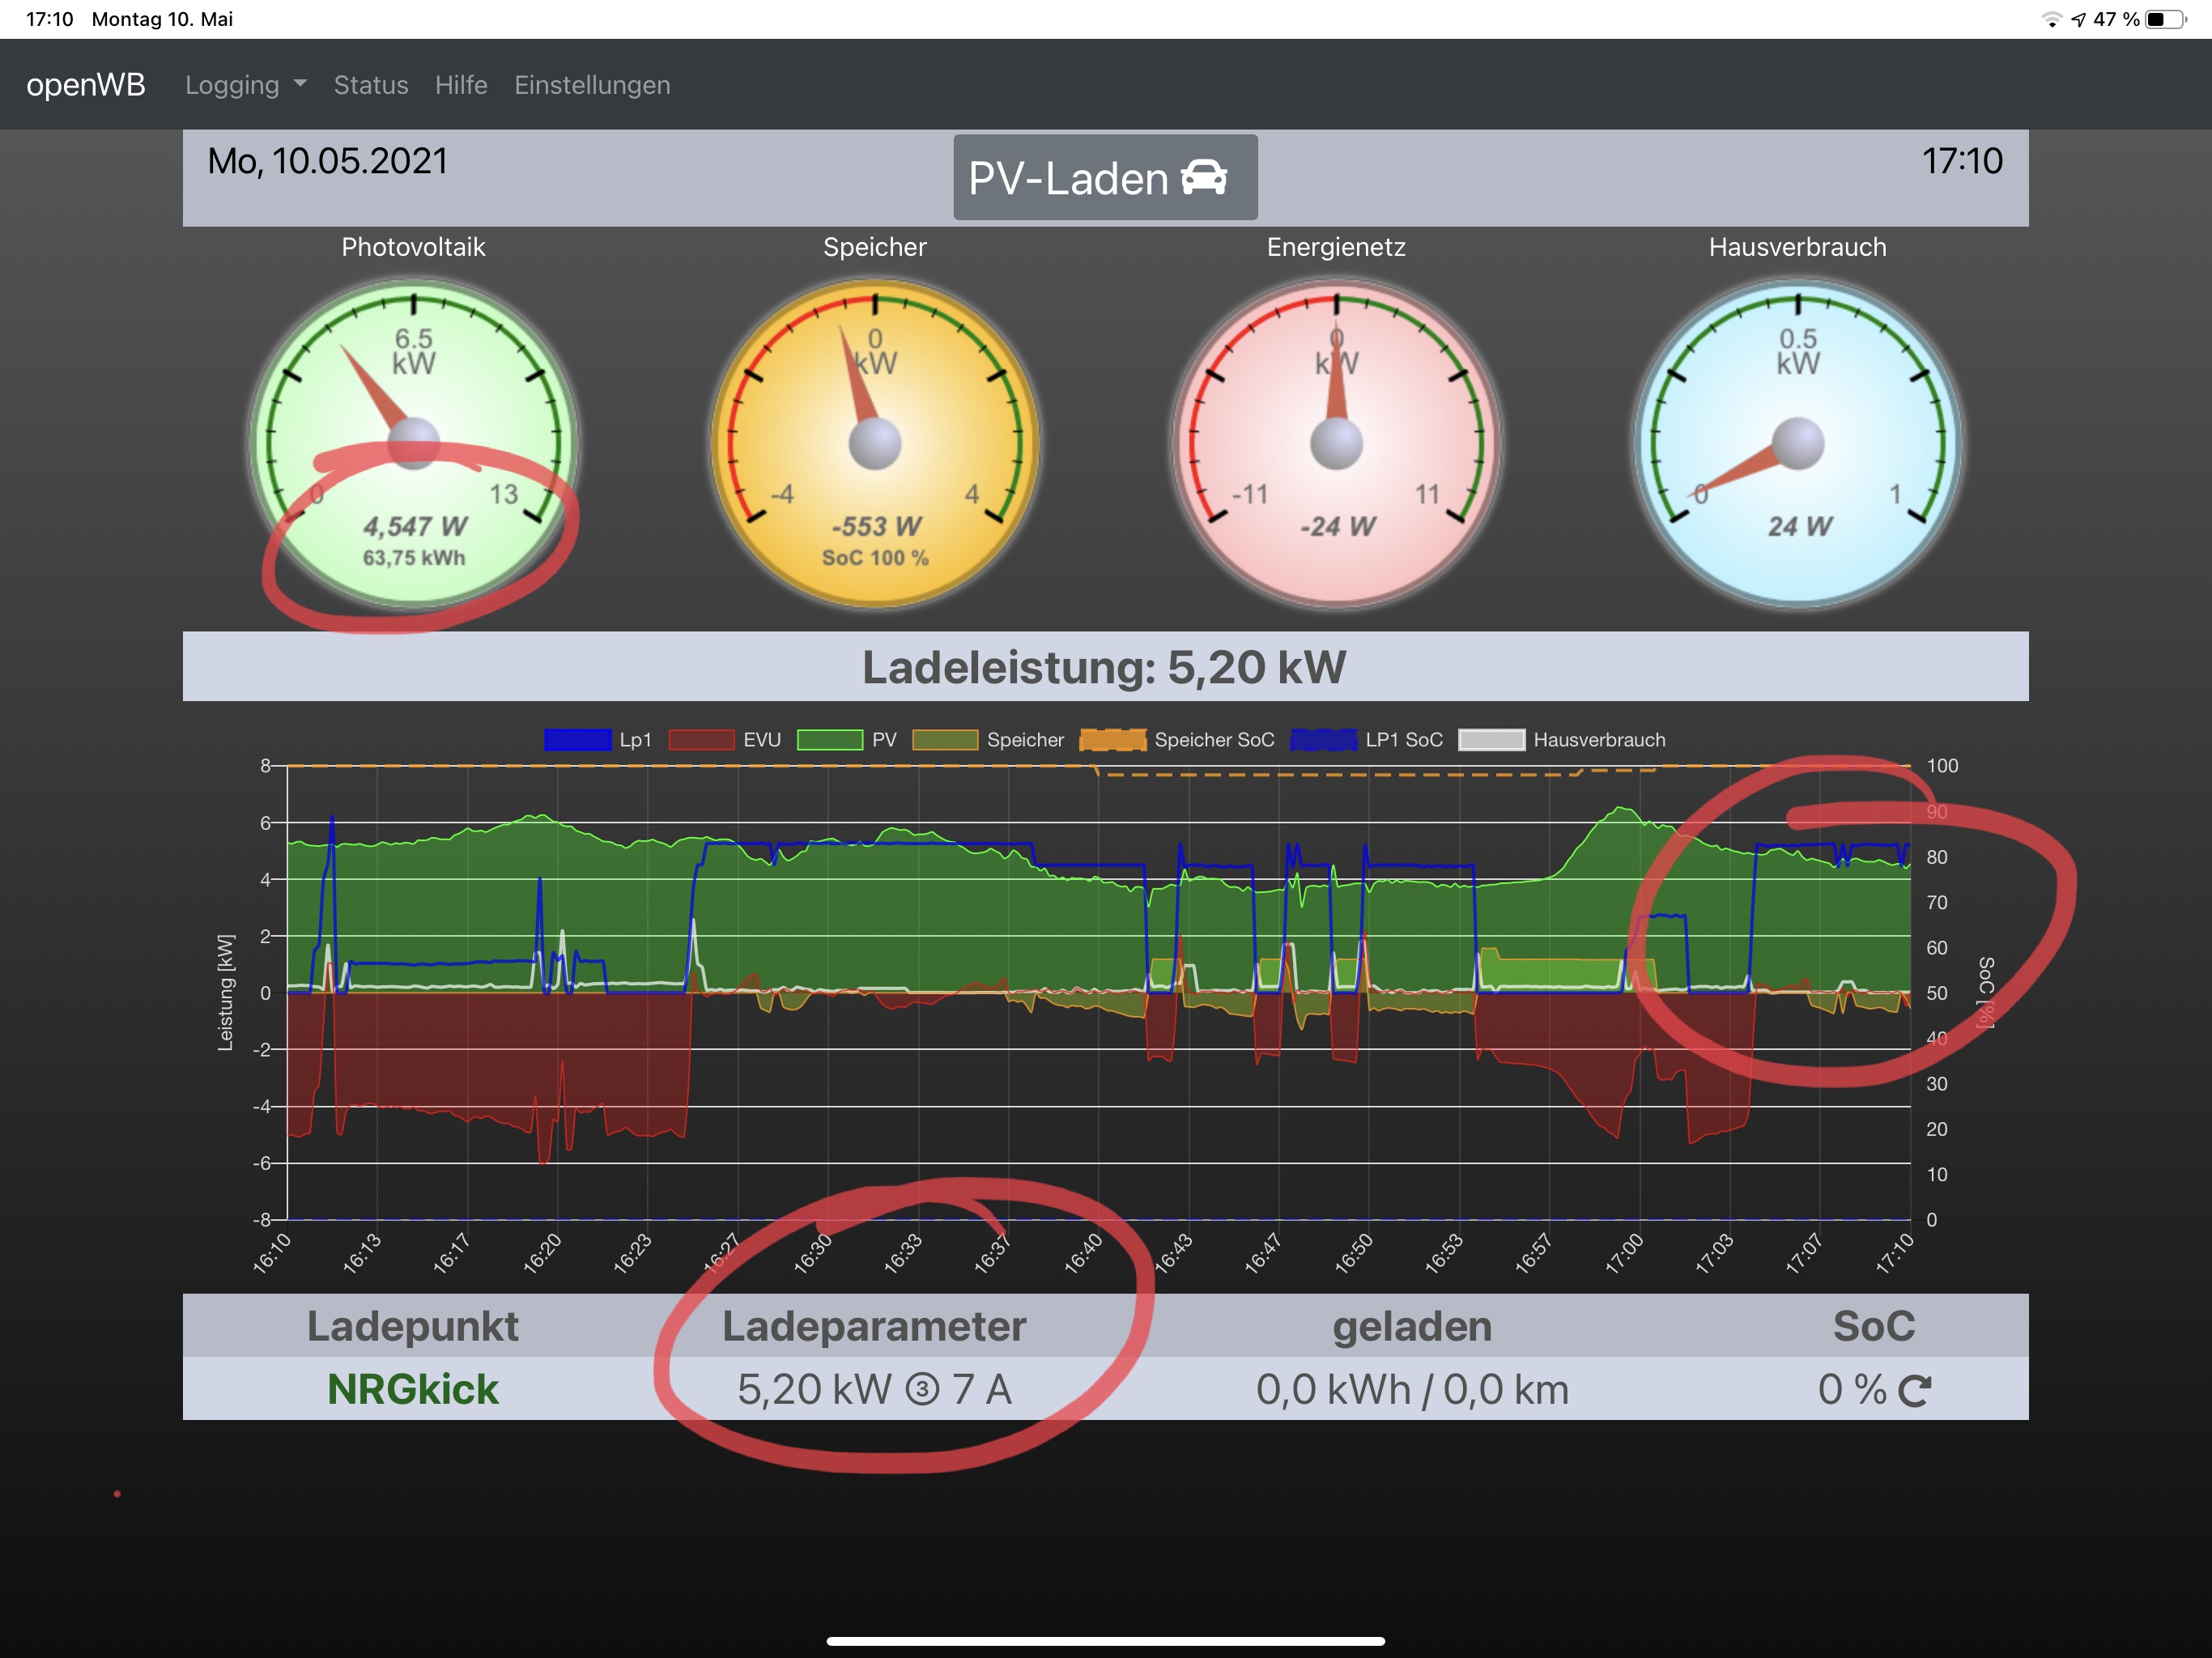Open the Einstellungen menu item
This screenshot has width=2212, height=1658.
592,85
